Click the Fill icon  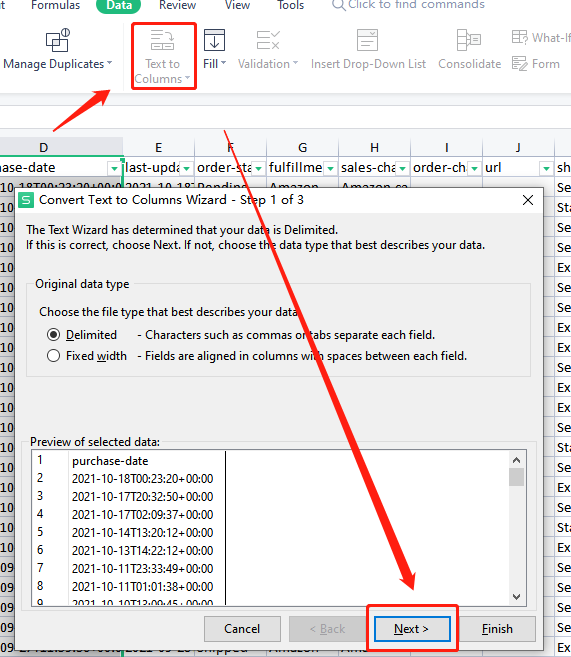[x=214, y=40]
